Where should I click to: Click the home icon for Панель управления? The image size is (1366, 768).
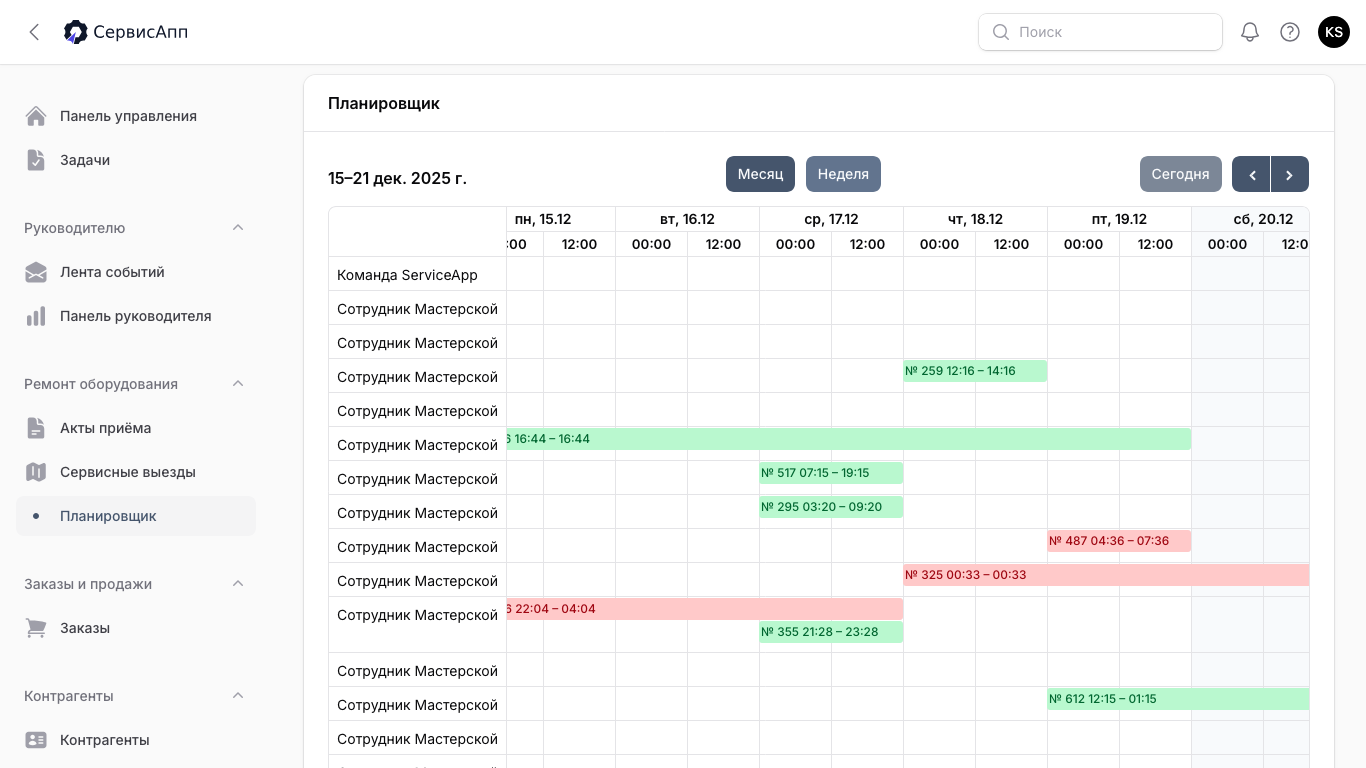36,116
